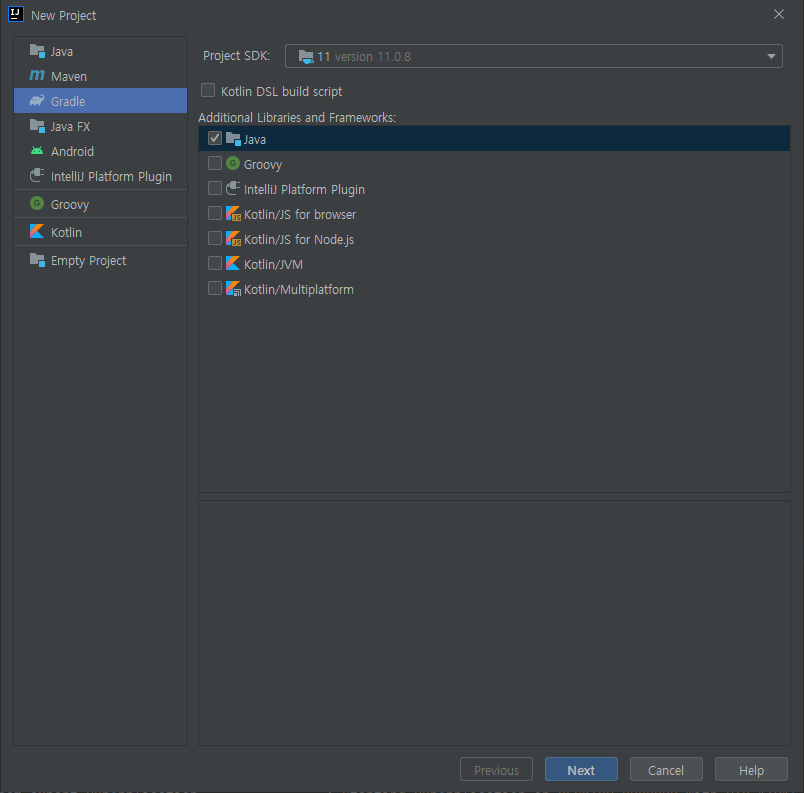
Task: Enable the Kotlin DSL build script checkbox
Action: (x=208, y=90)
